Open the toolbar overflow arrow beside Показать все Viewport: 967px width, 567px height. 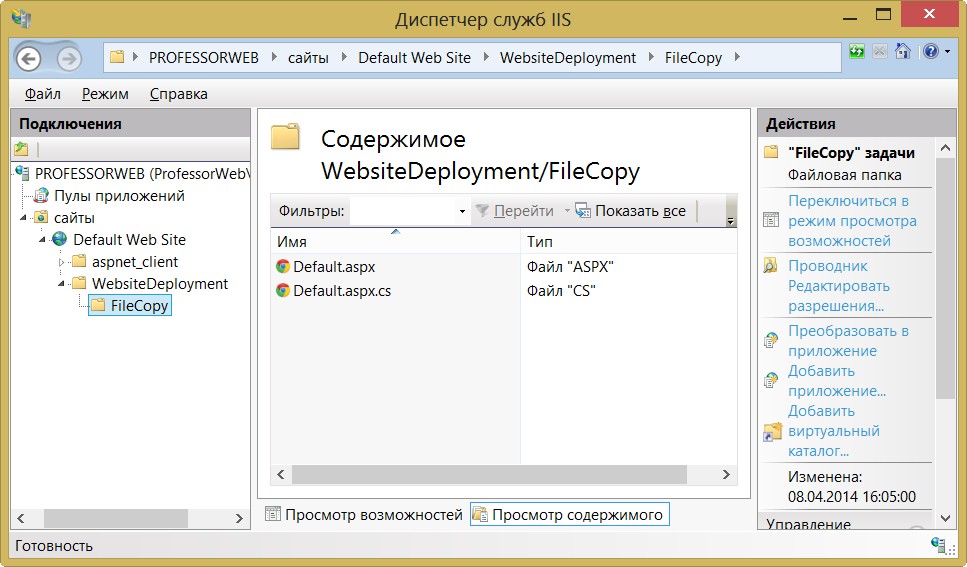731,221
